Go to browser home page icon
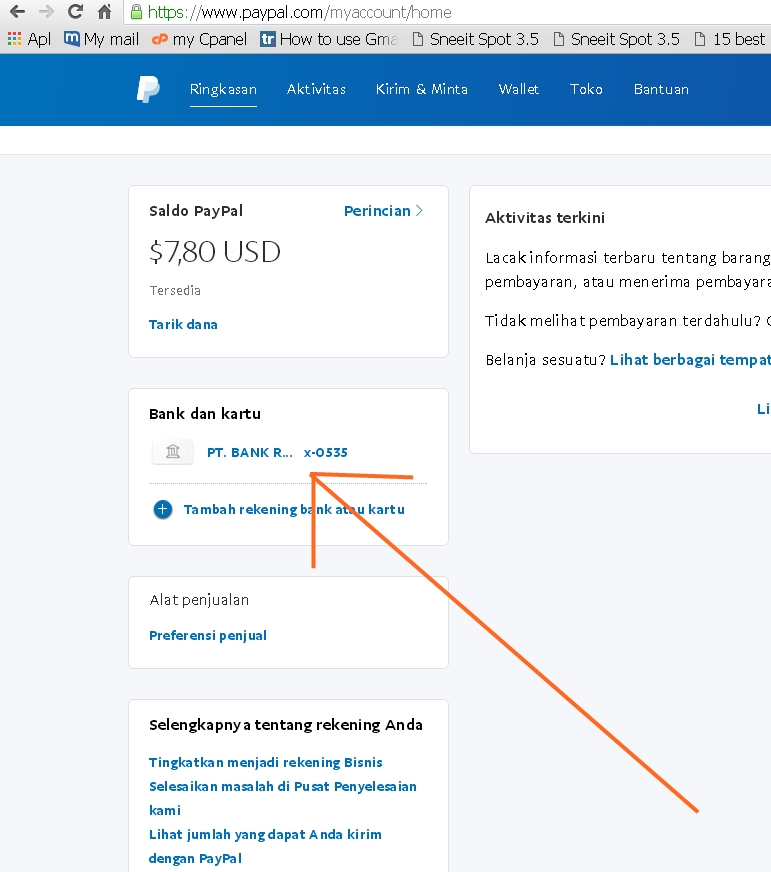Screen dimensions: 771x872 [104, 13]
